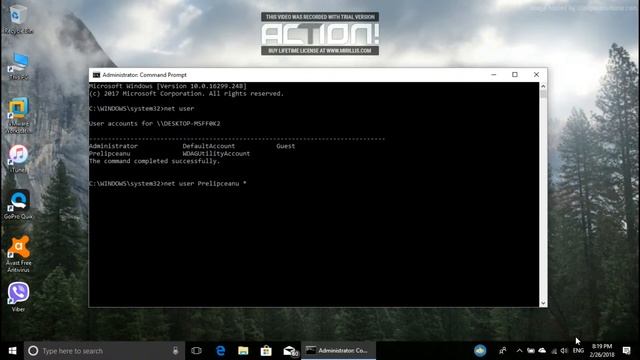
Task: Select the Avast Free Antivirus shortcut
Action: point(18,254)
